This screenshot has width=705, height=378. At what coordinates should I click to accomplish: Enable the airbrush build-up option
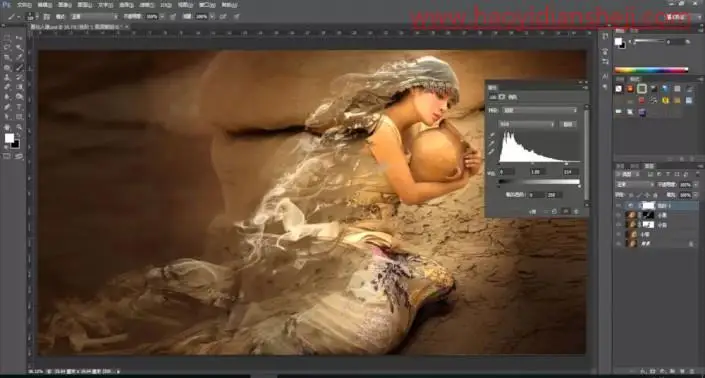(222, 17)
